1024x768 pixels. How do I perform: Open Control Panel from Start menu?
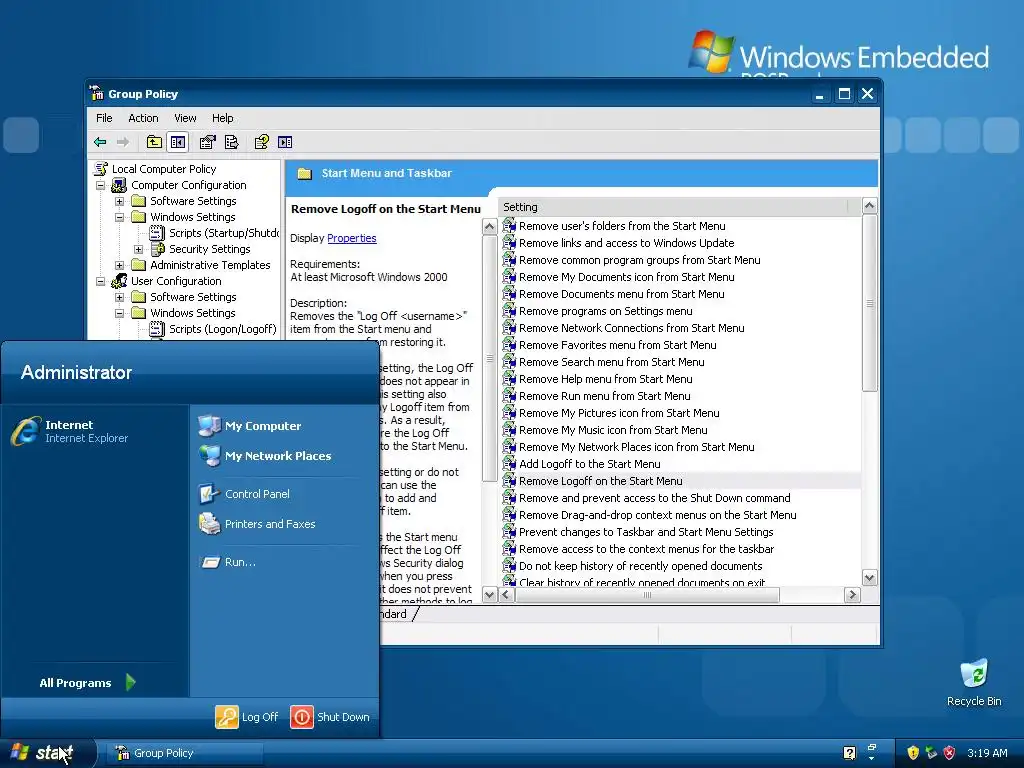pos(244,494)
